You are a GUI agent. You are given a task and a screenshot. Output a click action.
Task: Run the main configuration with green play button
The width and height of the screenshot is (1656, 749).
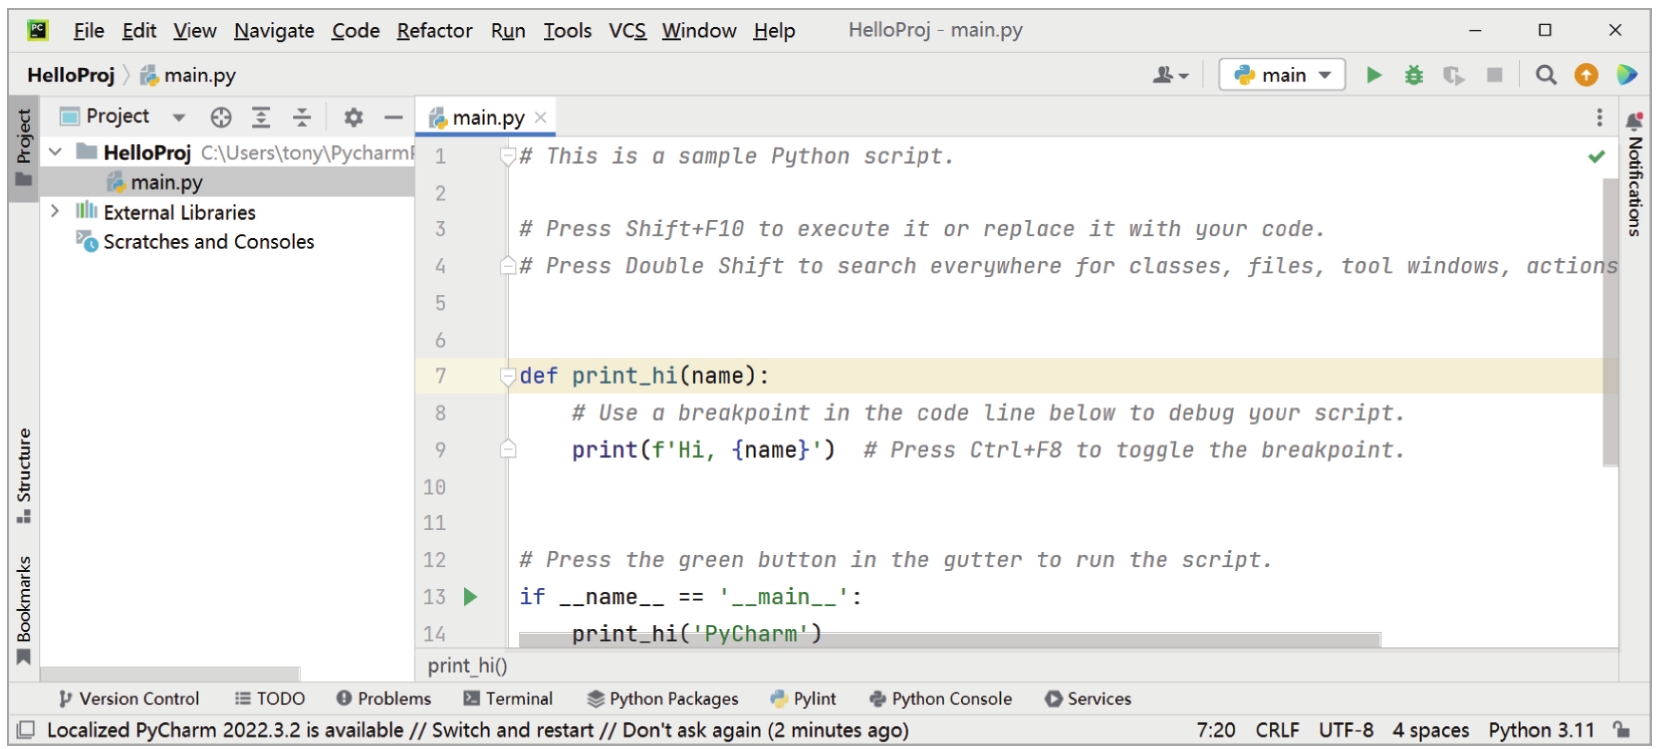pyautogui.click(x=1374, y=75)
